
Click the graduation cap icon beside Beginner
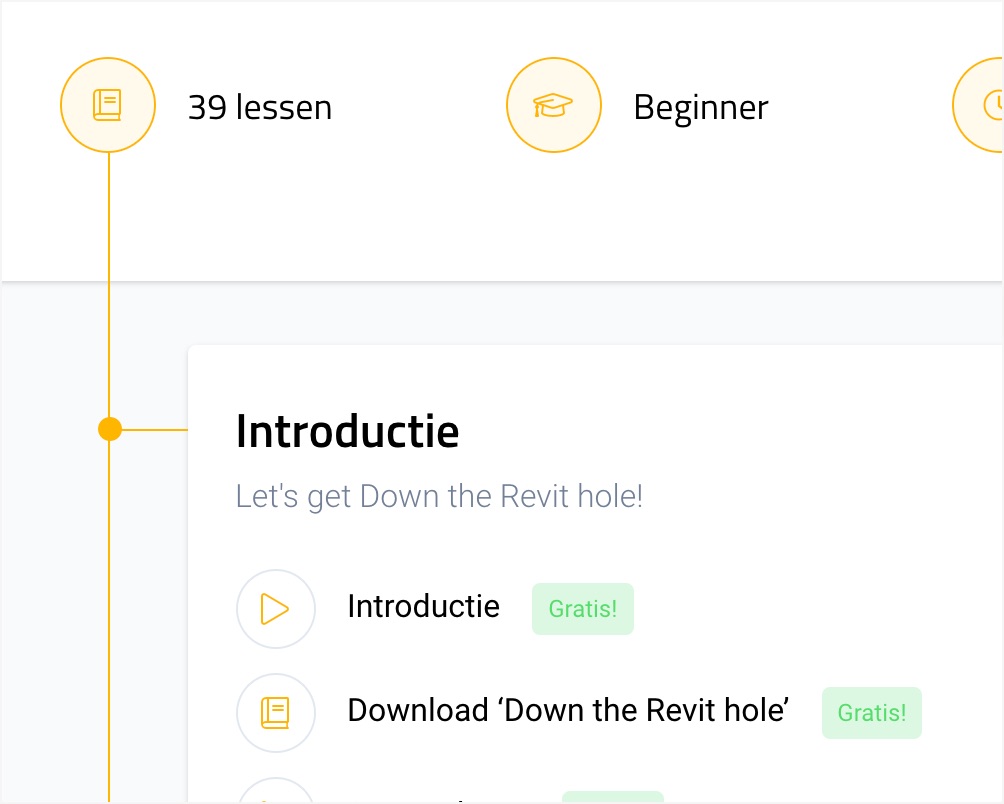553,105
